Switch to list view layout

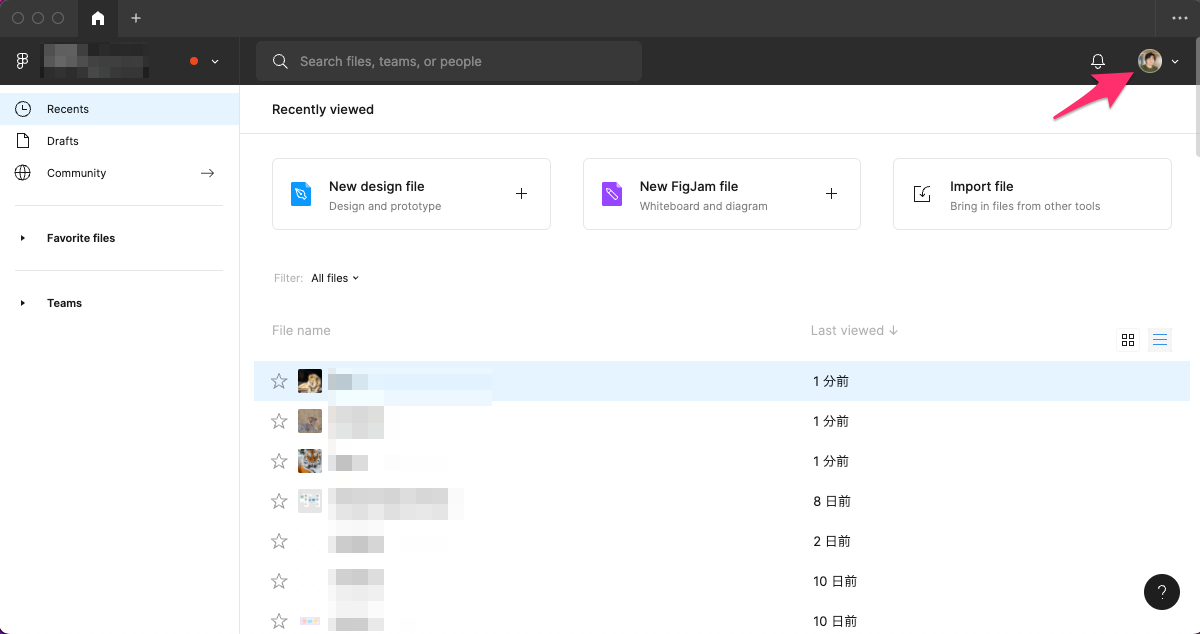click(1160, 340)
